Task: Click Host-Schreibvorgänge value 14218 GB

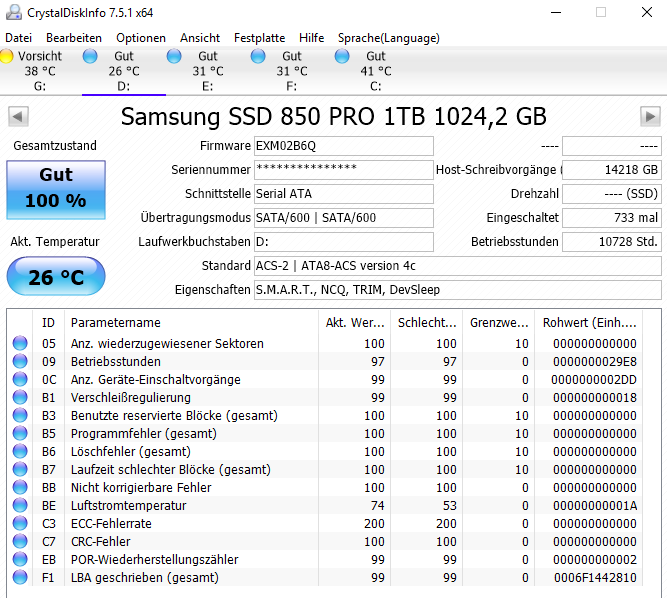Action: [x=612, y=170]
